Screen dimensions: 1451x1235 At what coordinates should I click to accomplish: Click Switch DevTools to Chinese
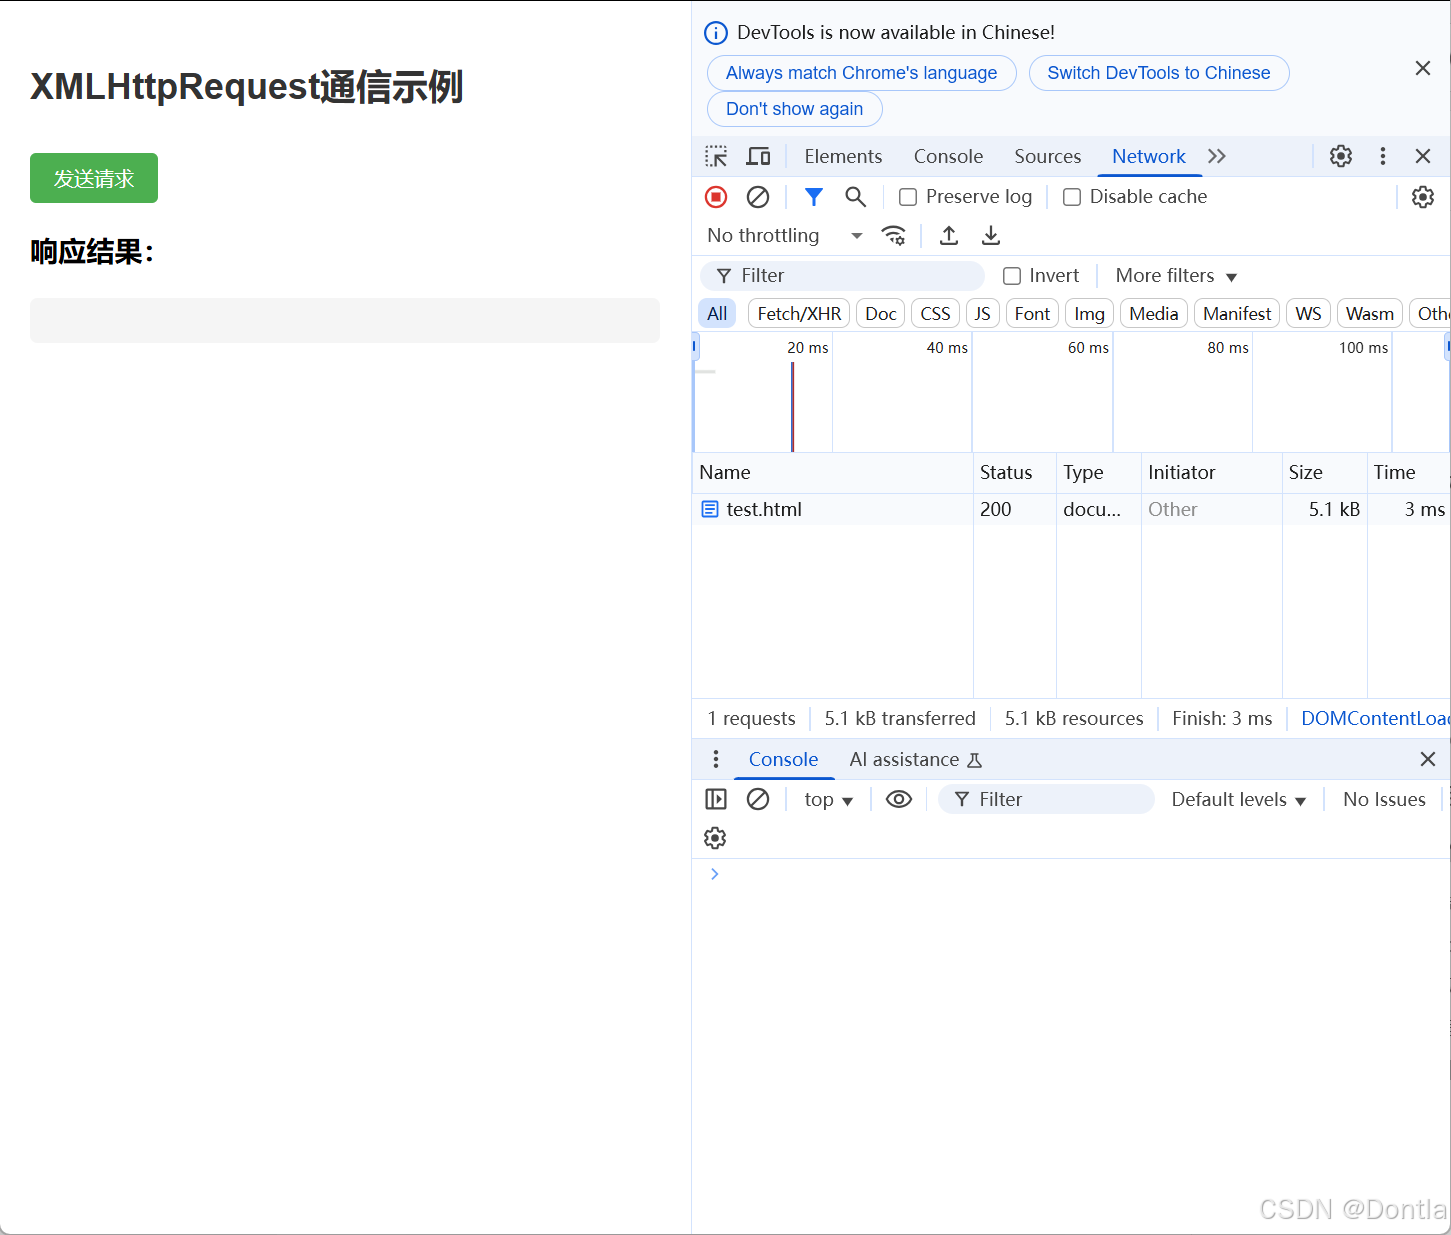(x=1159, y=73)
